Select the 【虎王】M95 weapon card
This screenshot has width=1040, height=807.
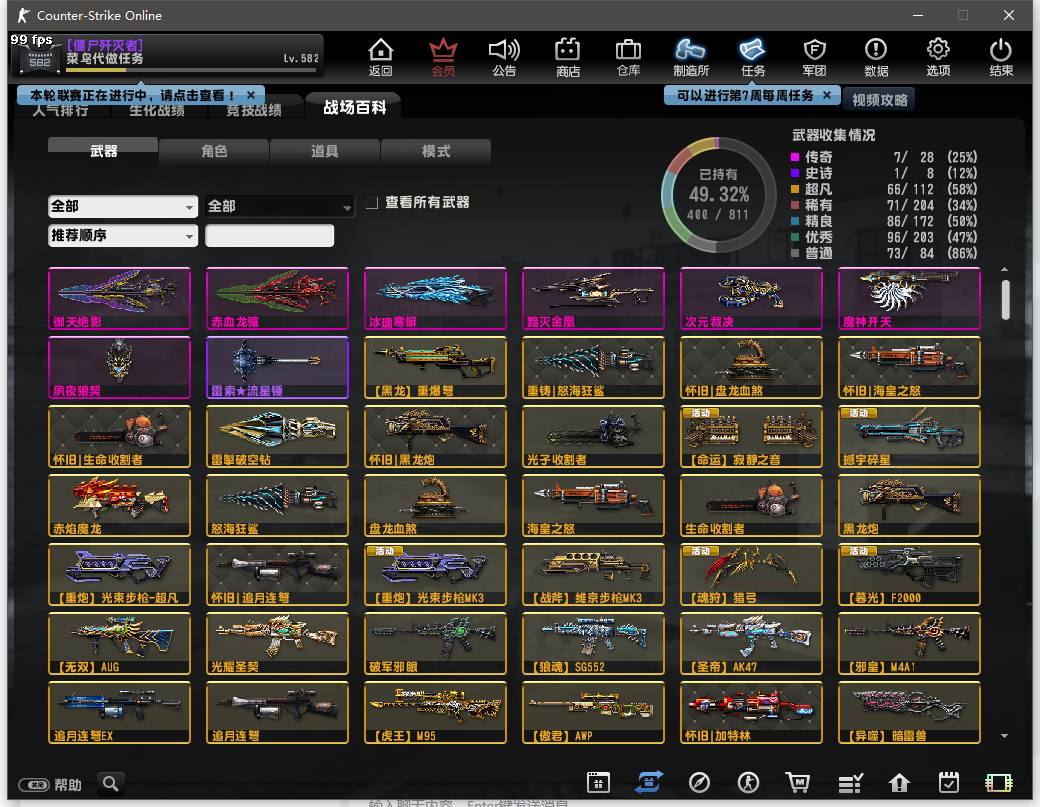pyautogui.click(x=435, y=712)
